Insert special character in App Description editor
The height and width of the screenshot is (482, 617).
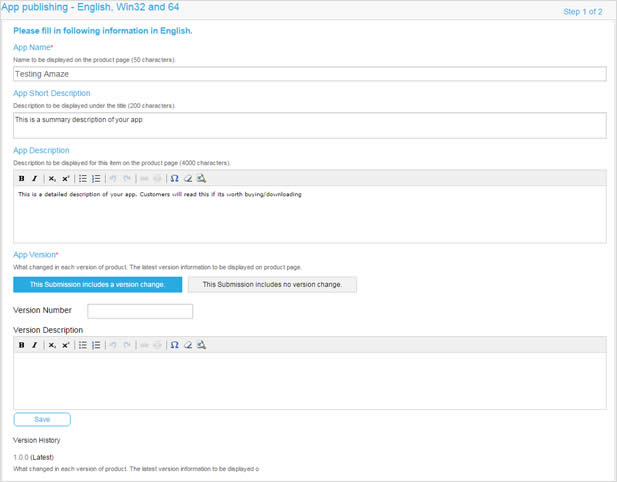pos(174,179)
